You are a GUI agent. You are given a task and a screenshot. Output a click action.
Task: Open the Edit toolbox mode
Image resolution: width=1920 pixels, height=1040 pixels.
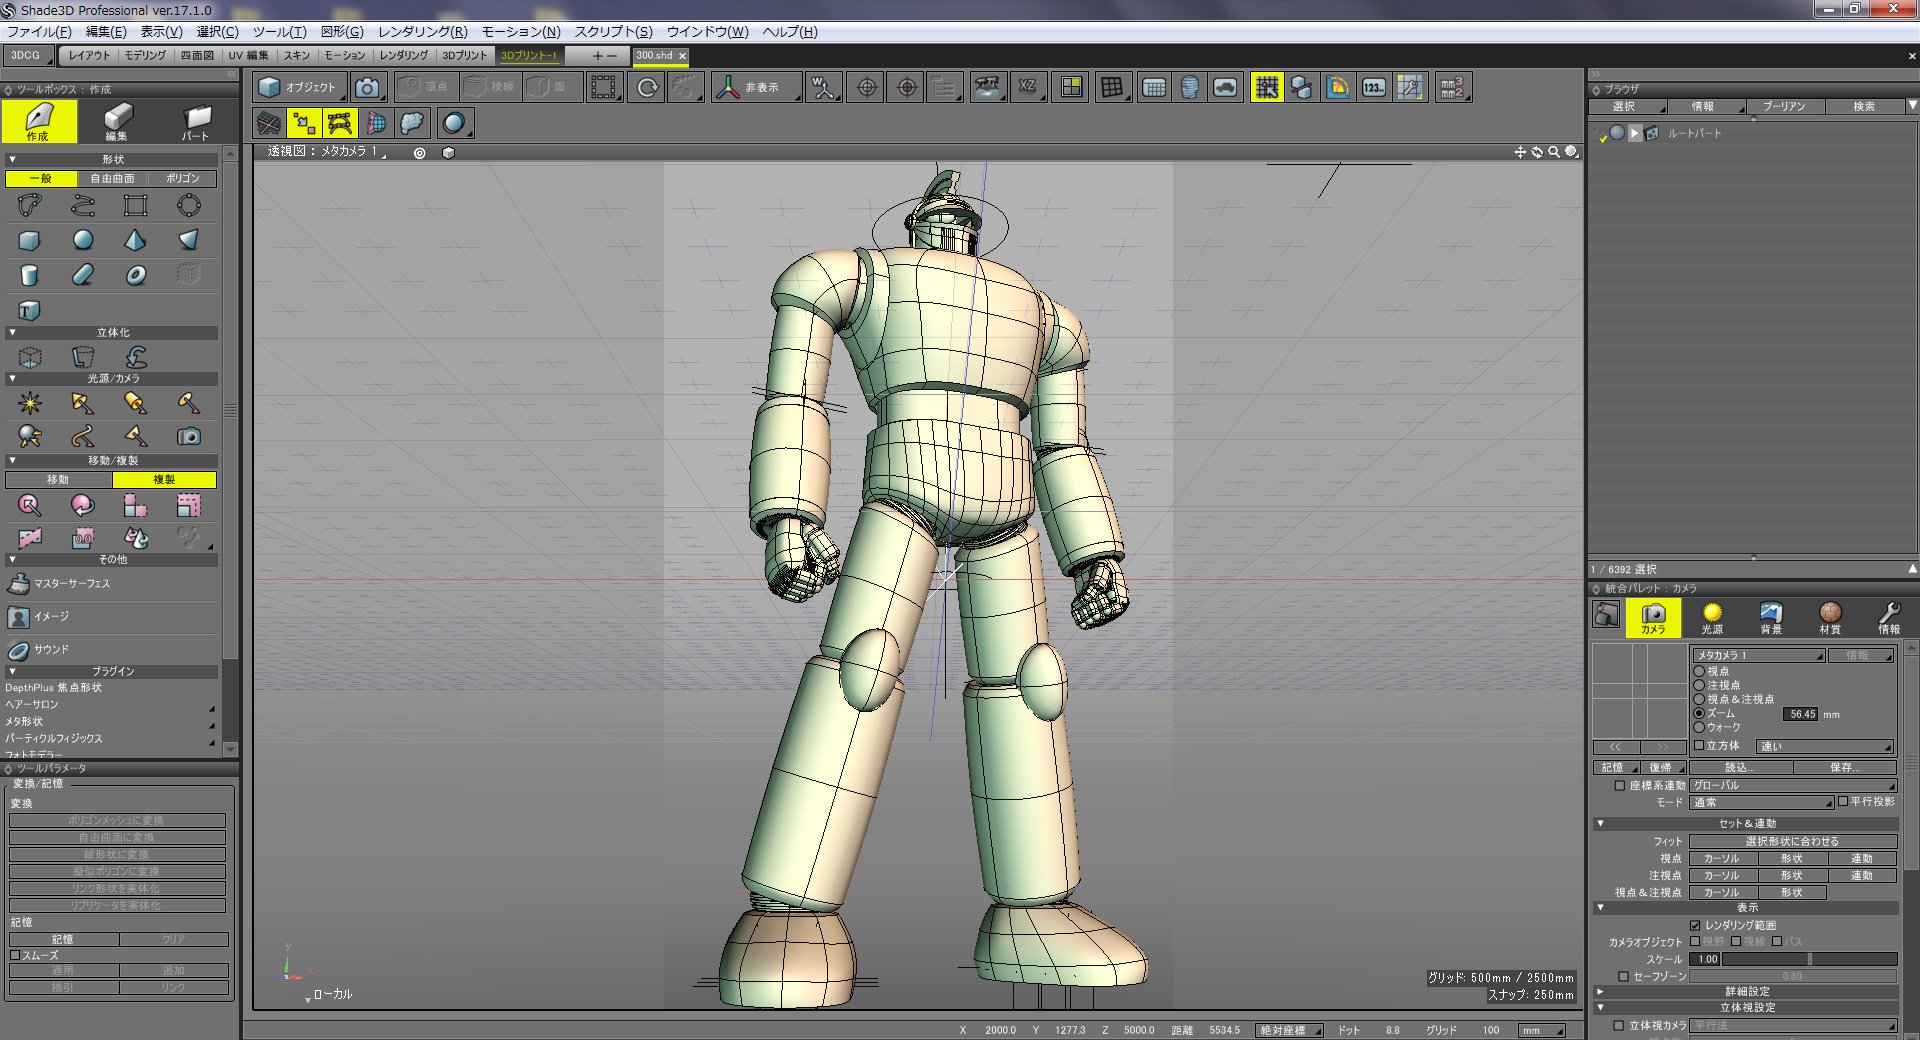(x=117, y=122)
